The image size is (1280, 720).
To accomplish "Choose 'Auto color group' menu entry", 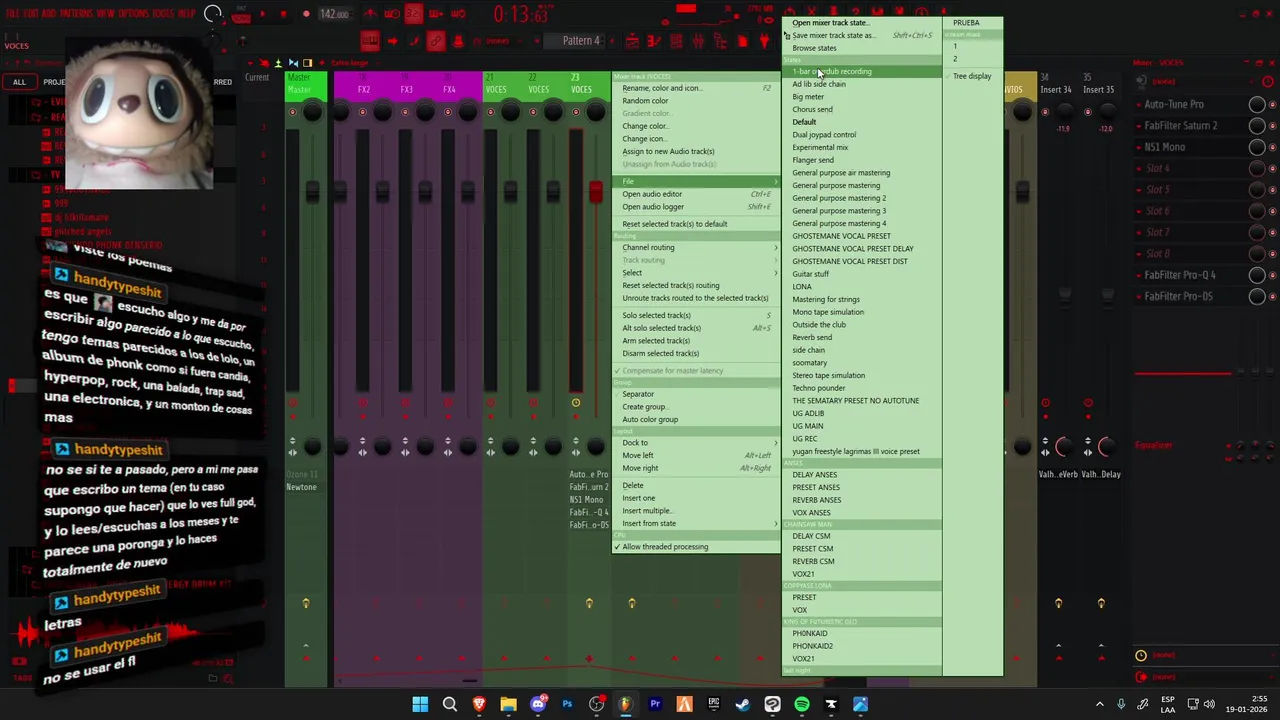I will 695,419.
